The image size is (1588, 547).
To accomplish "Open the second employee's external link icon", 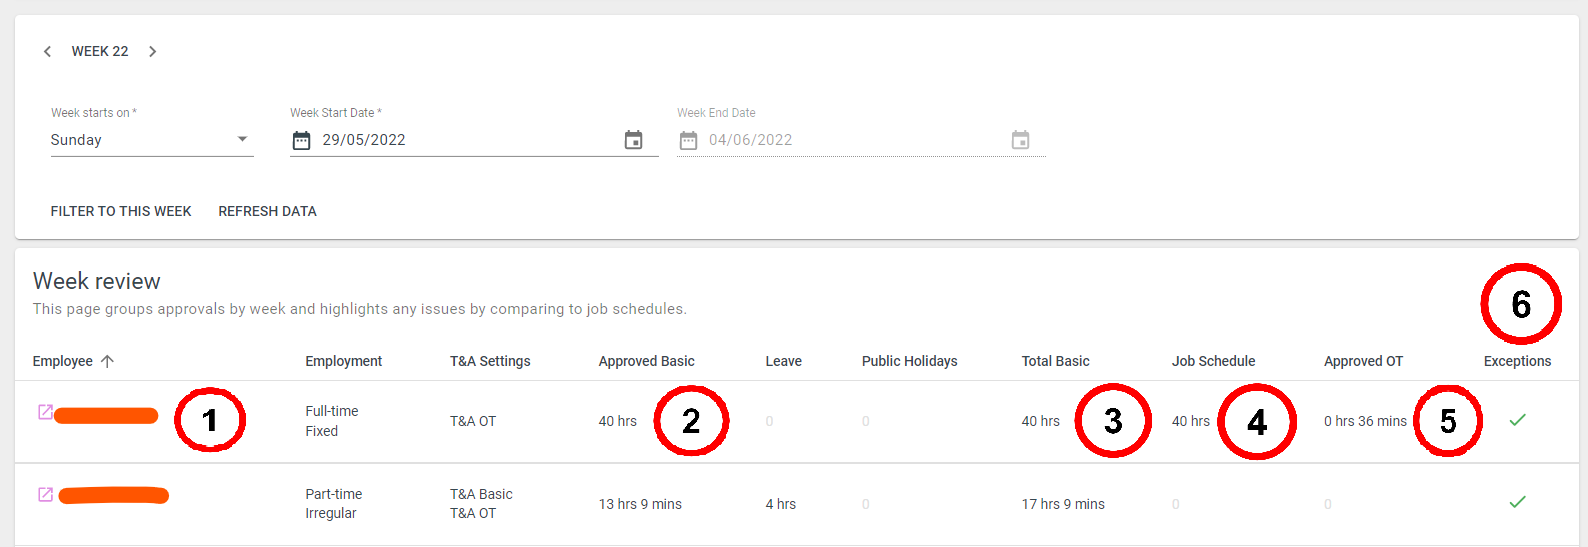I will pos(45,494).
